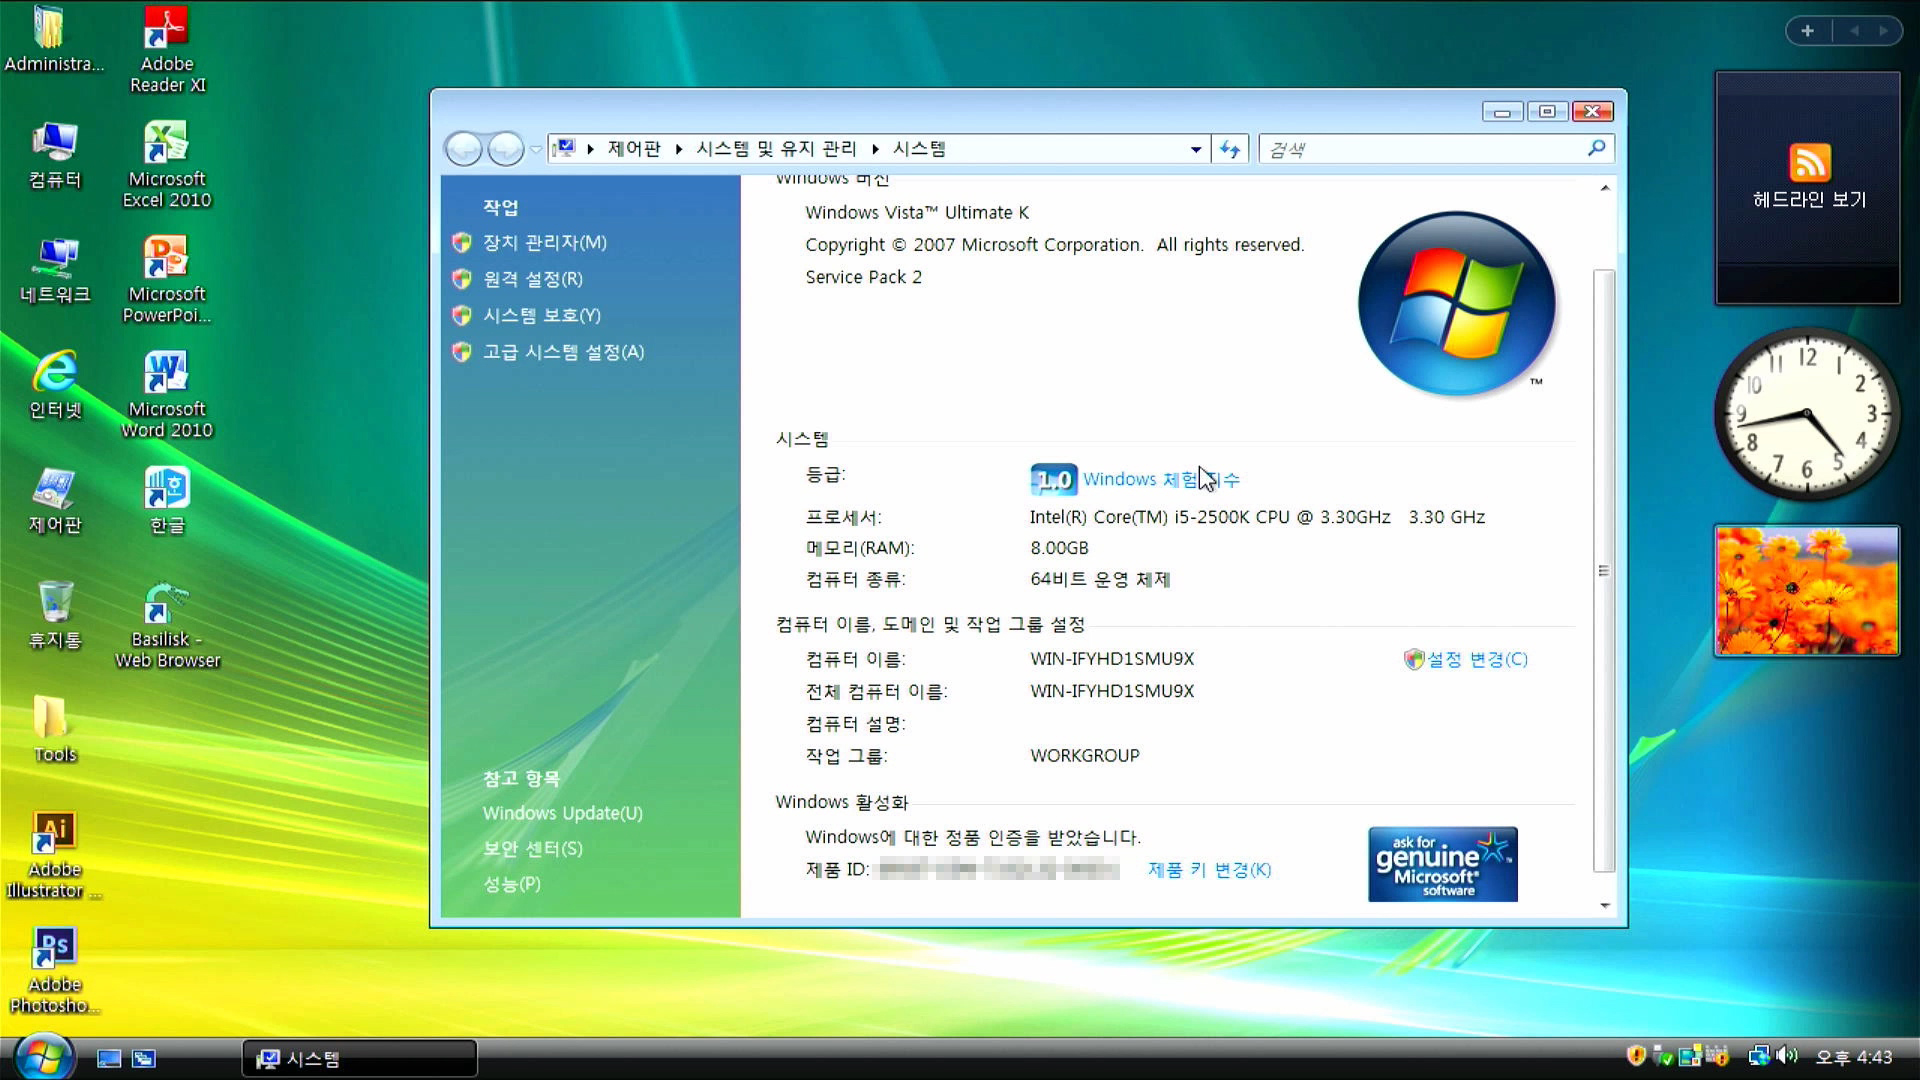Open recent pages dropdown beside navigation buttons
The width and height of the screenshot is (1920, 1080).
point(536,149)
